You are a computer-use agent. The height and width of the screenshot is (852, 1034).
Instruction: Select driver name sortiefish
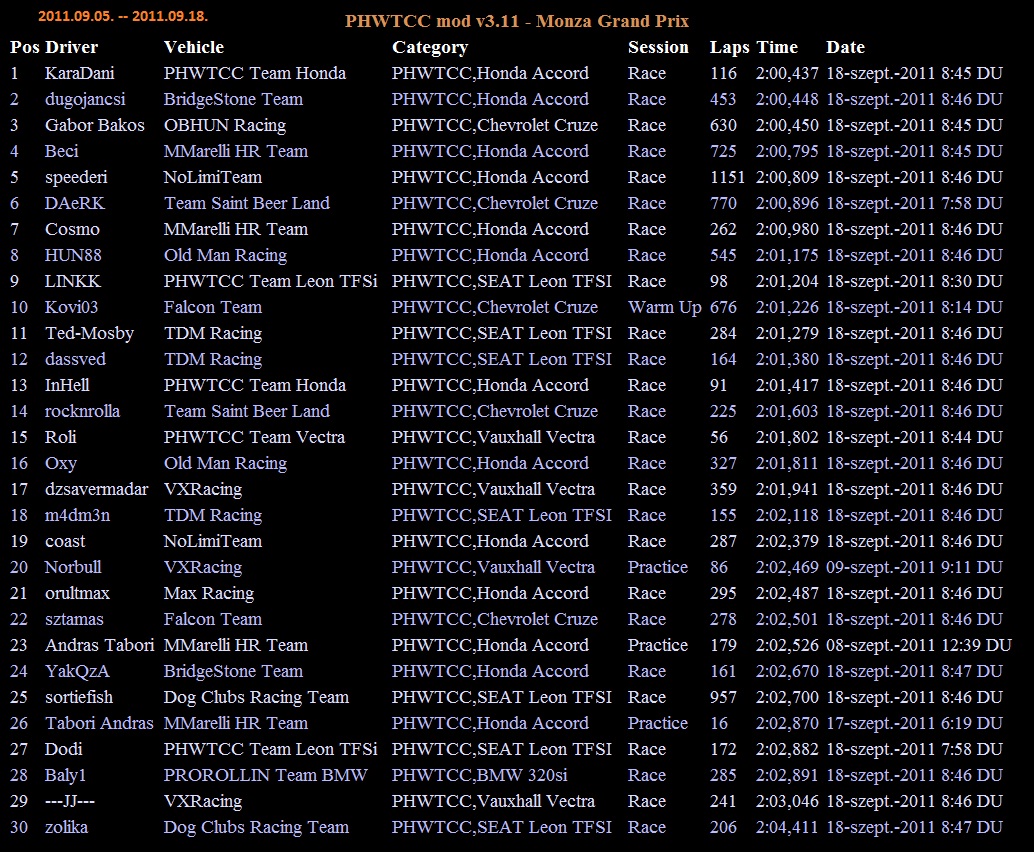tap(78, 698)
